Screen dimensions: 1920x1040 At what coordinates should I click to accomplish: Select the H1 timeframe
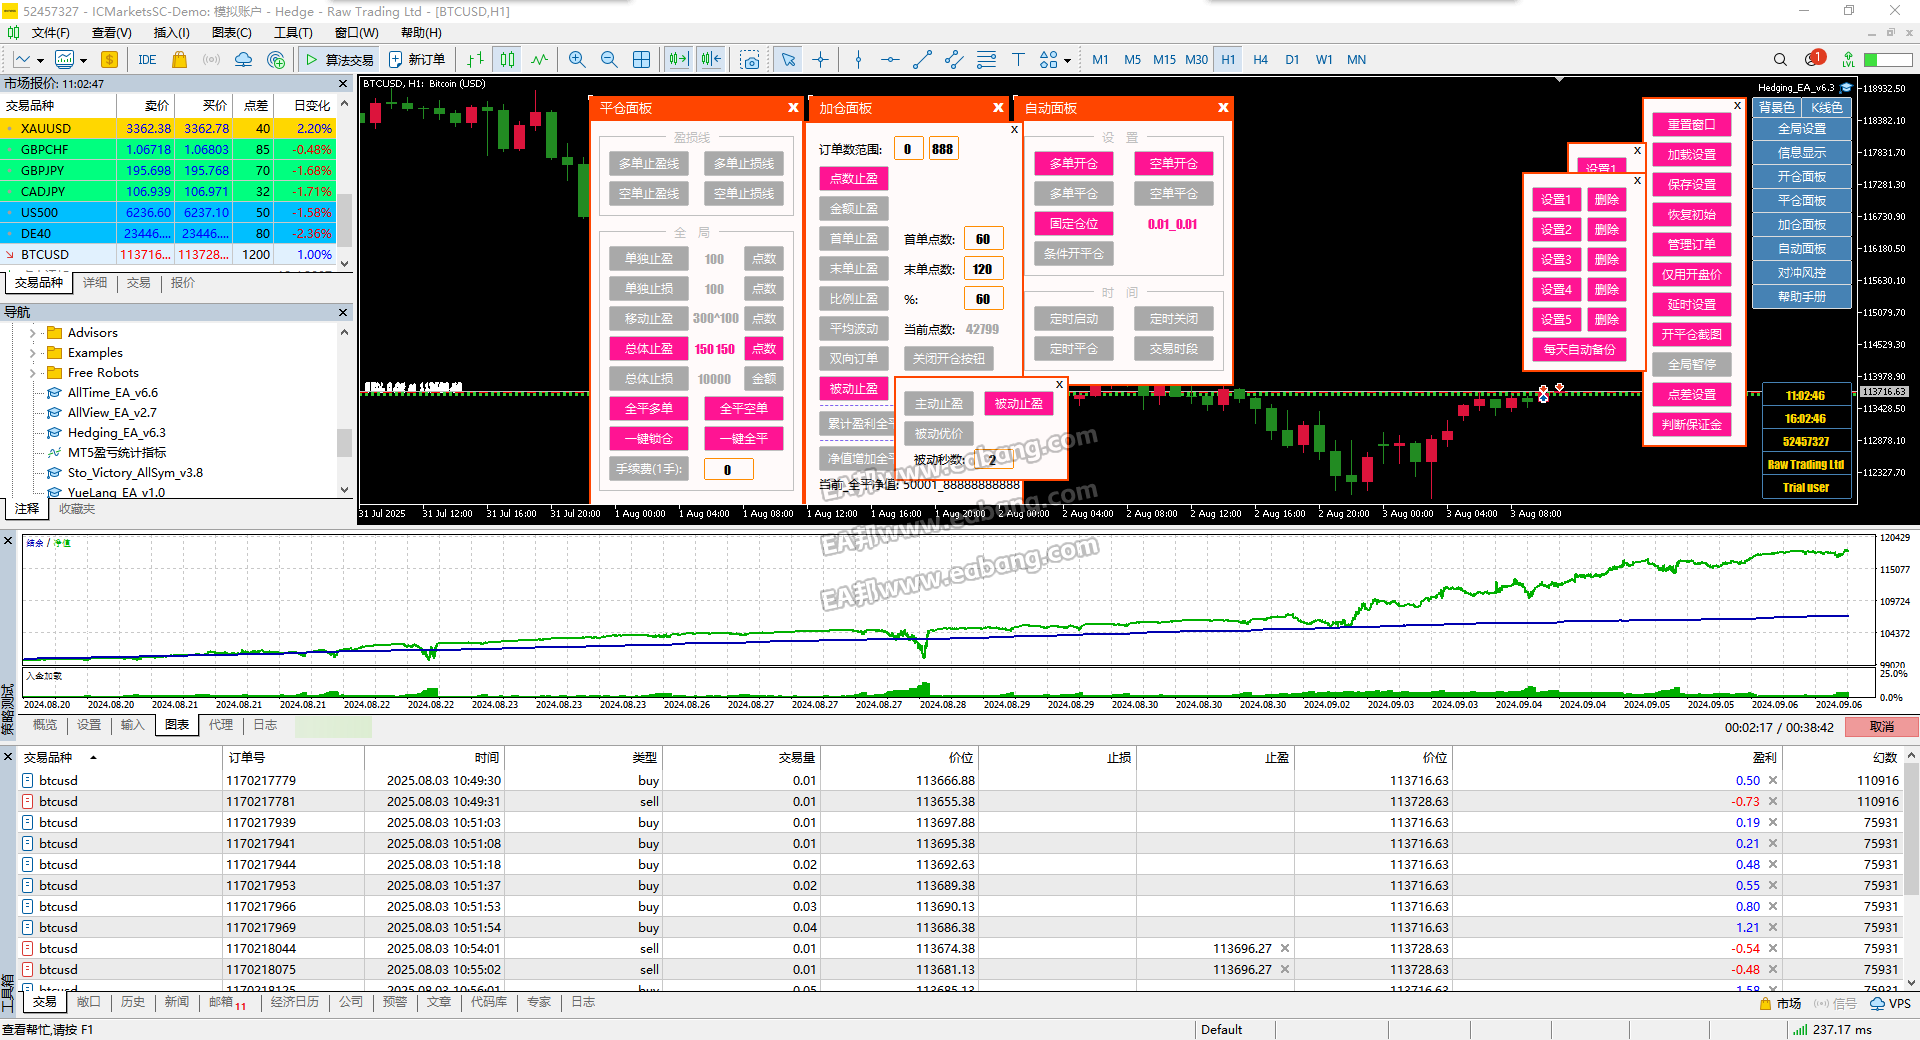[x=1228, y=60]
